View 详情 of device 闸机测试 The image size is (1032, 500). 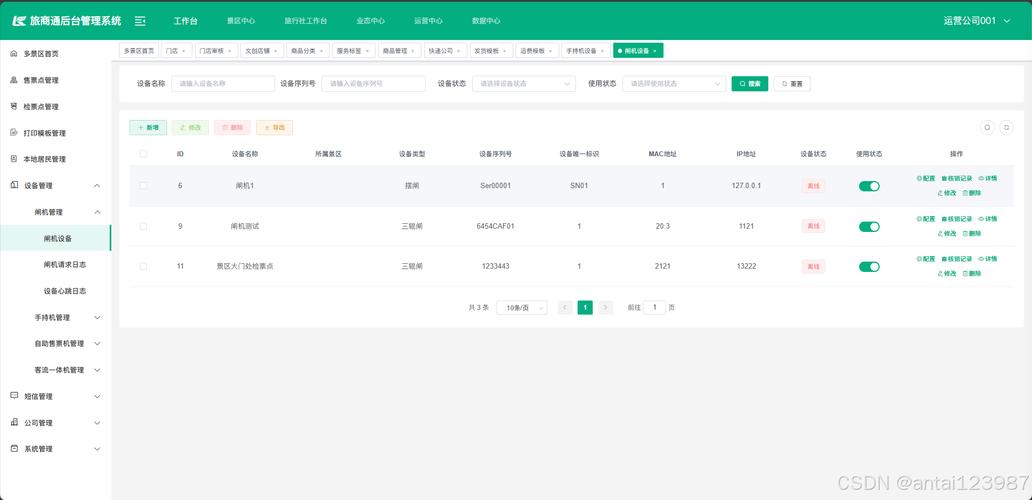click(x=987, y=218)
